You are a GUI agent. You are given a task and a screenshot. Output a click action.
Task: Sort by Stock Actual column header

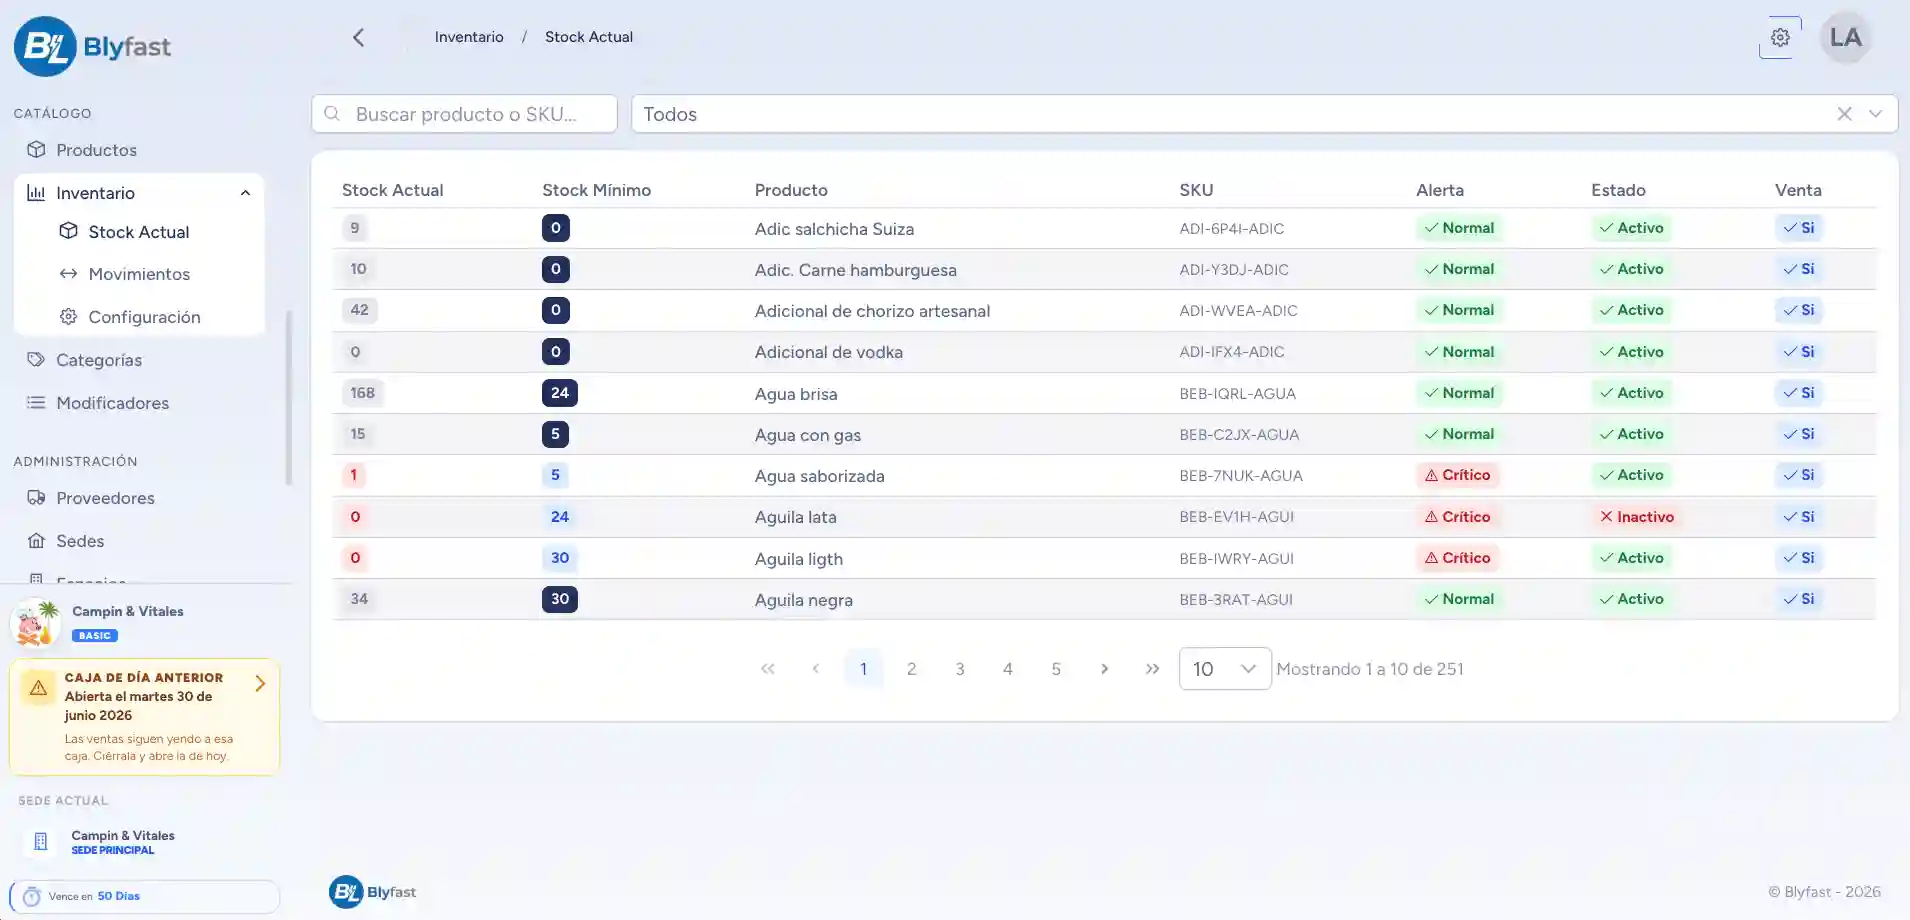coord(392,190)
